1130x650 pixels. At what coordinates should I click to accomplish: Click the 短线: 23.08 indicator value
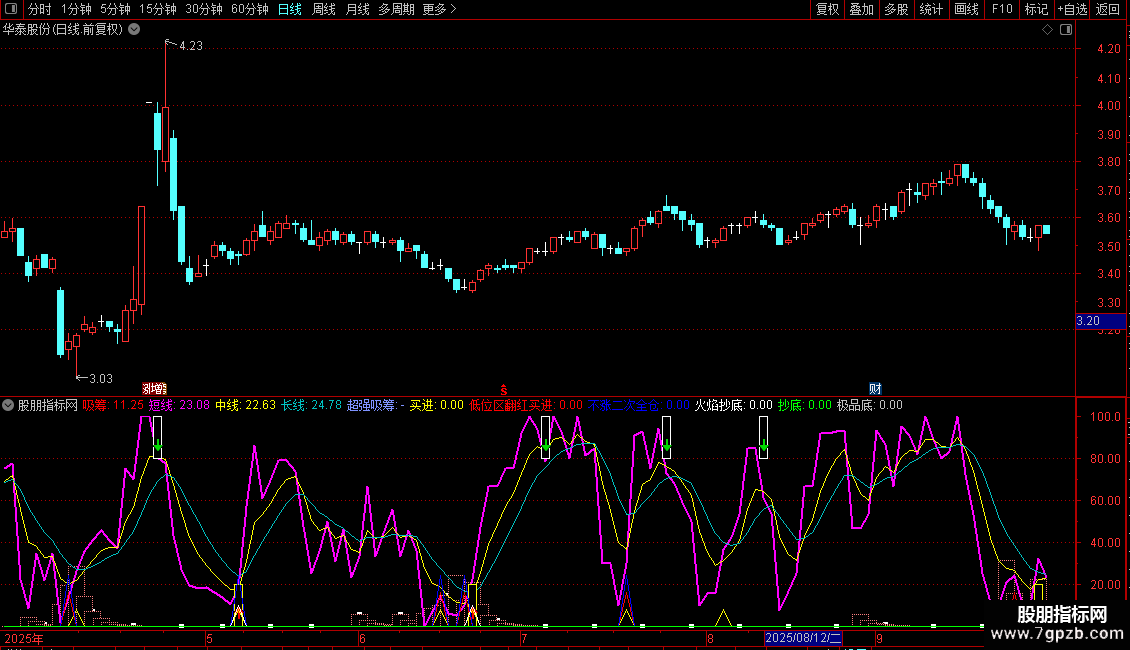[x=179, y=405]
